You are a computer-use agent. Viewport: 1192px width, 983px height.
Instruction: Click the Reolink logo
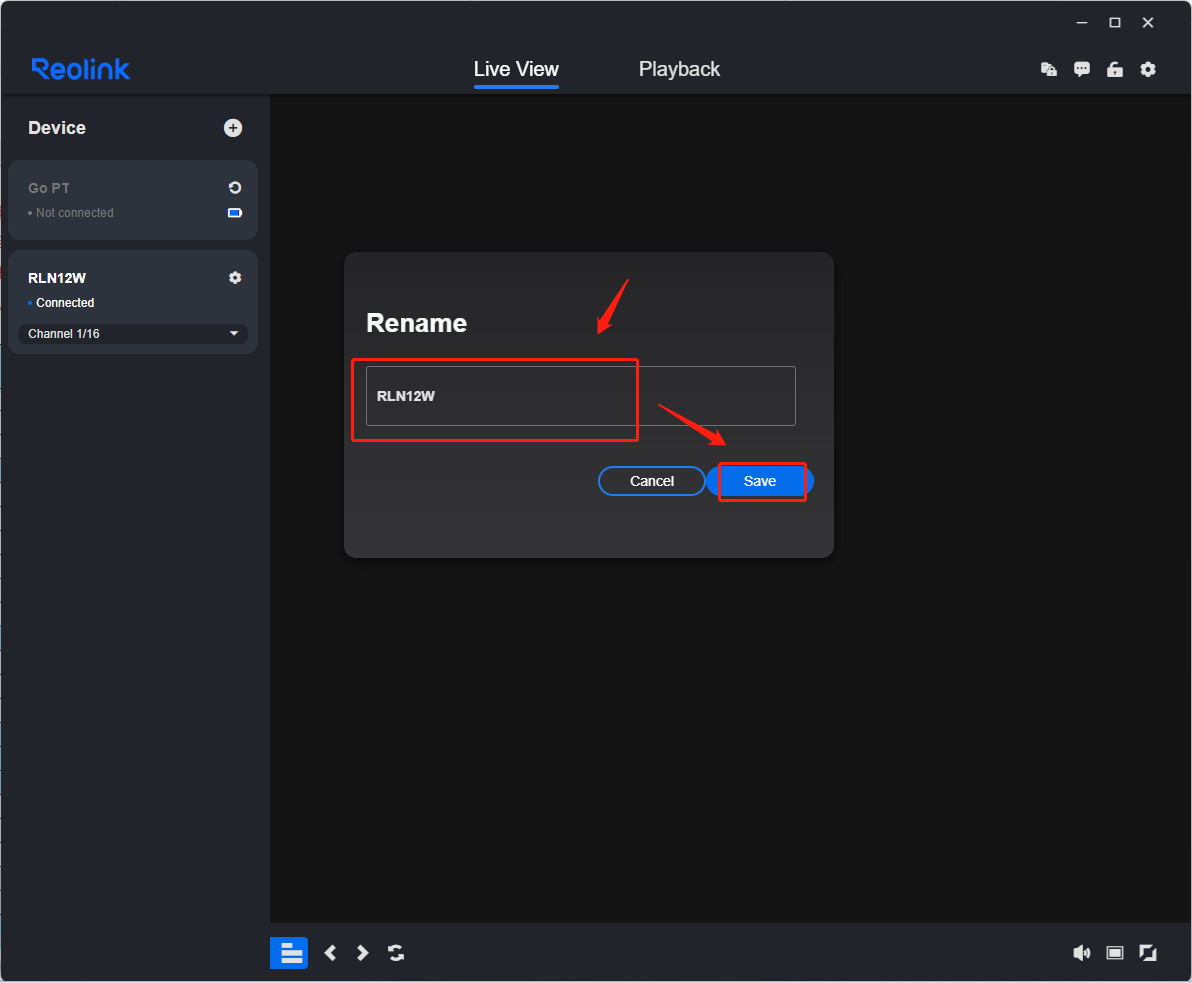click(81, 69)
